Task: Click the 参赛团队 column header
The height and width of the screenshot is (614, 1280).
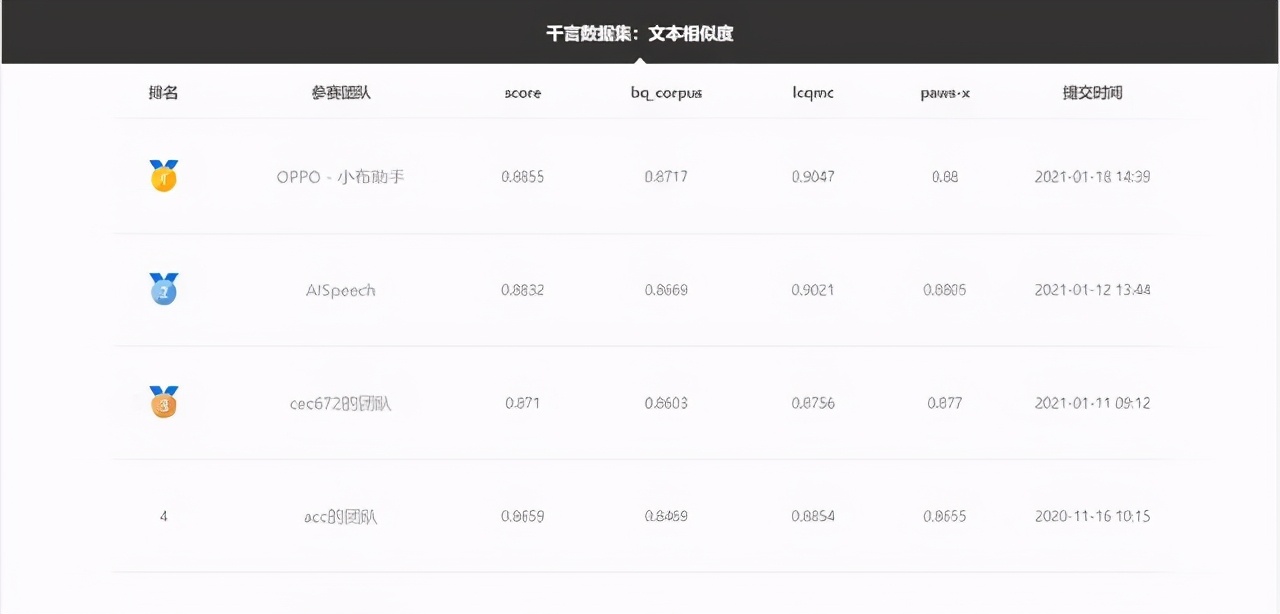Action: (x=341, y=92)
